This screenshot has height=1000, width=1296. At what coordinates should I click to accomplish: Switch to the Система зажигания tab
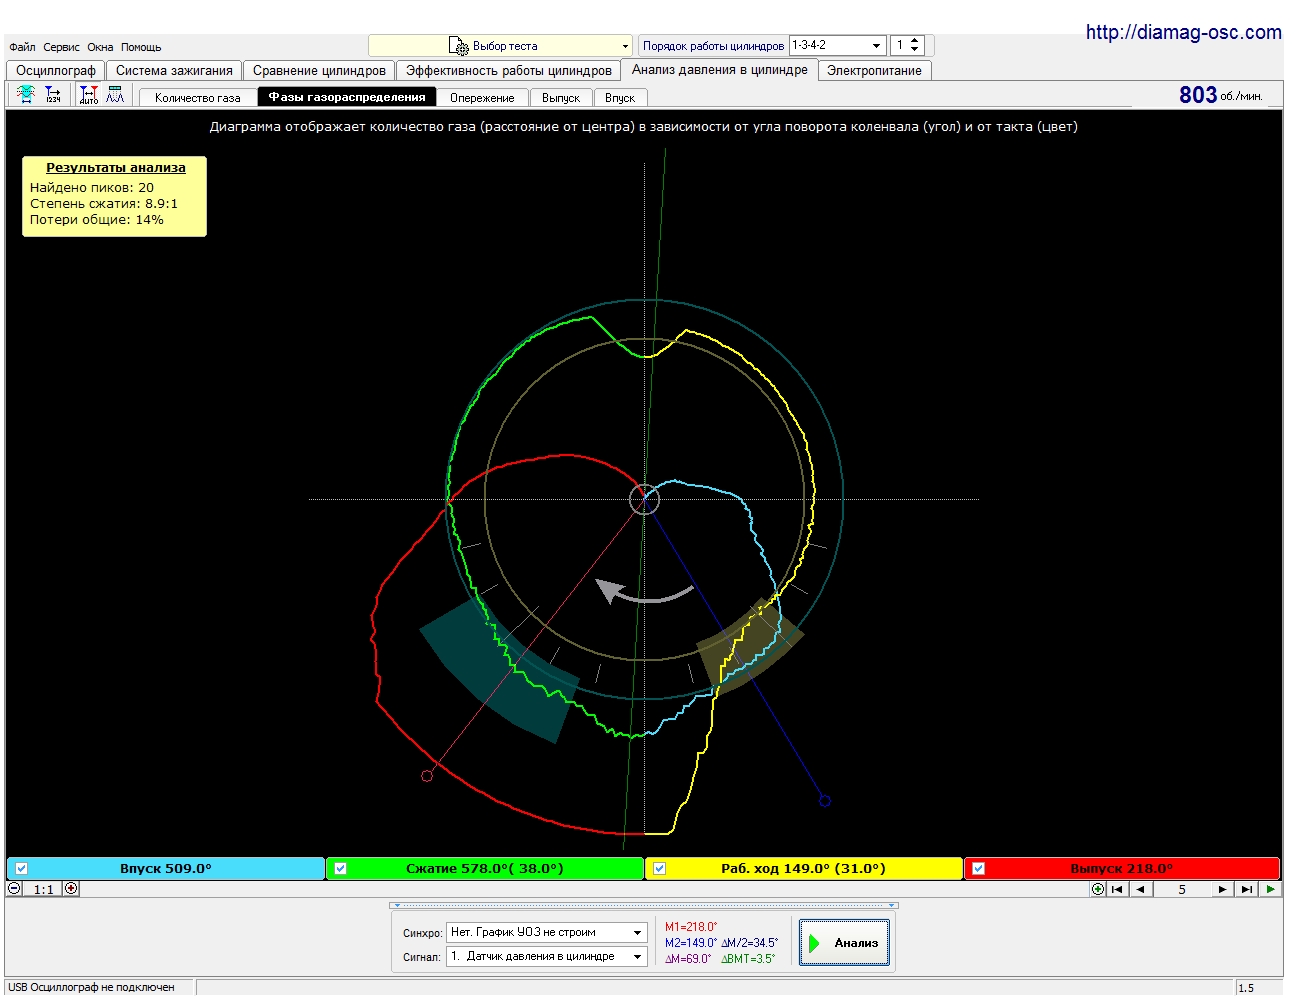pos(174,71)
